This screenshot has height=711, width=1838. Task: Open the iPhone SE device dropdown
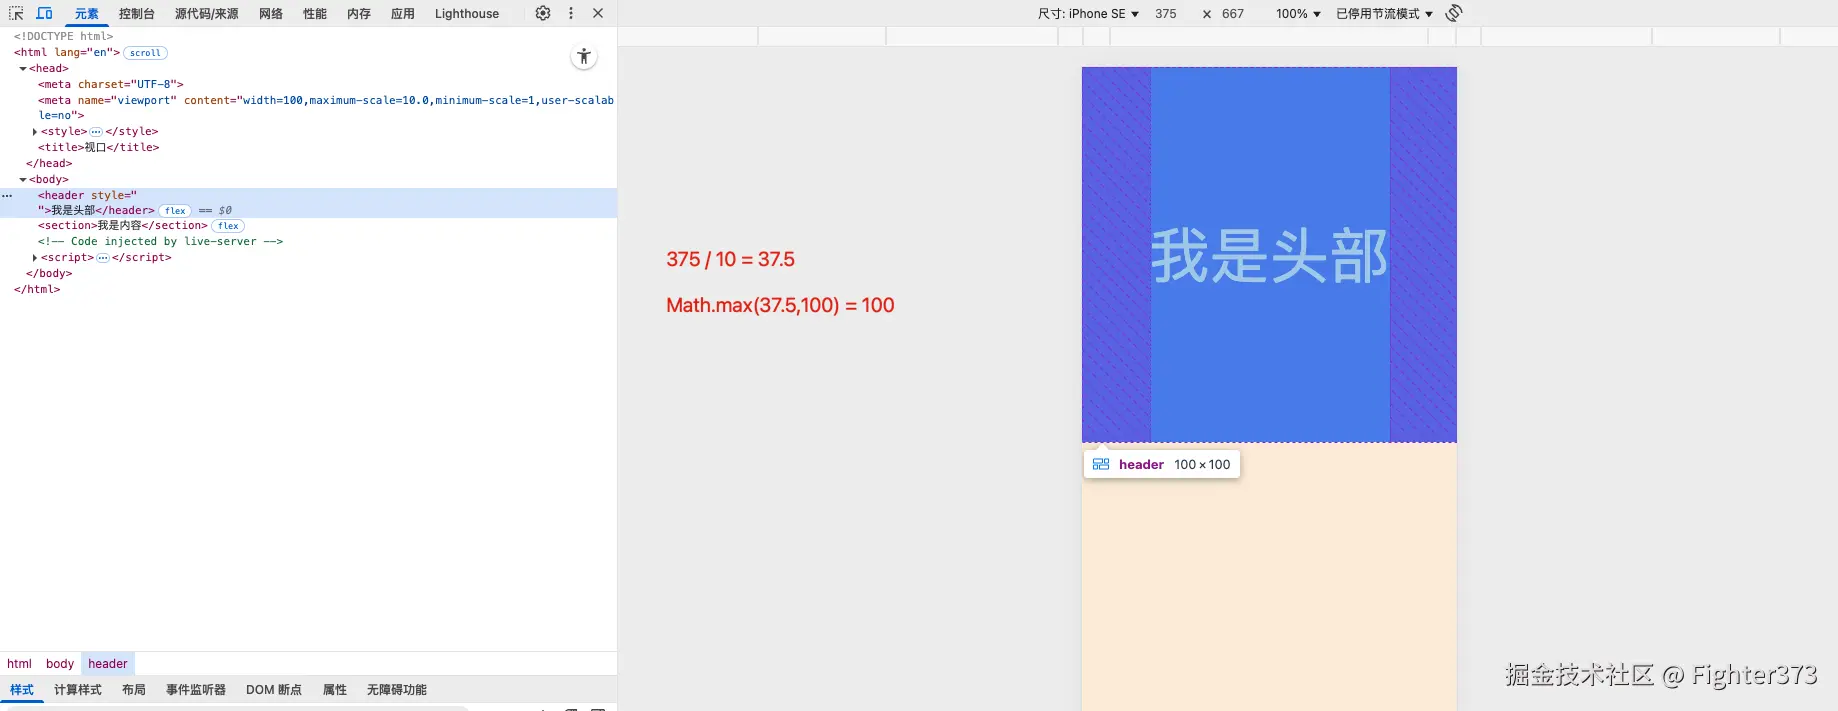click(x=1088, y=14)
